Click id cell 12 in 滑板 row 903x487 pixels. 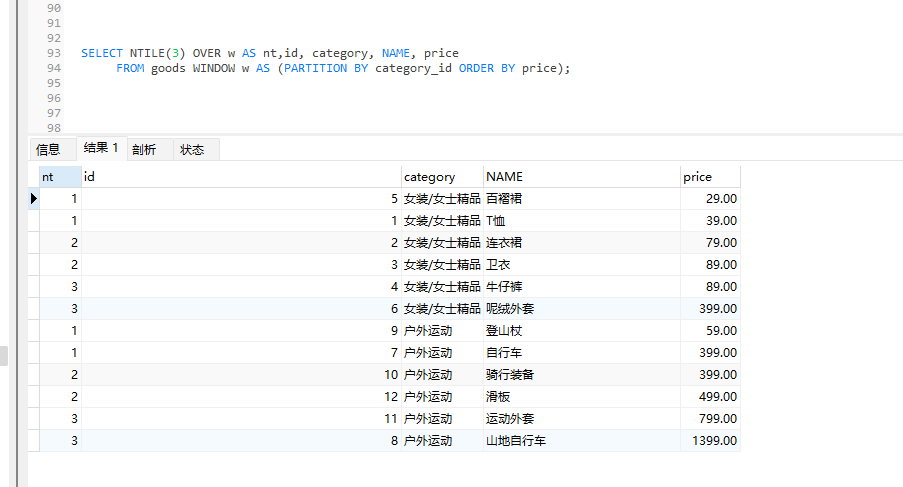pos(241,397)
